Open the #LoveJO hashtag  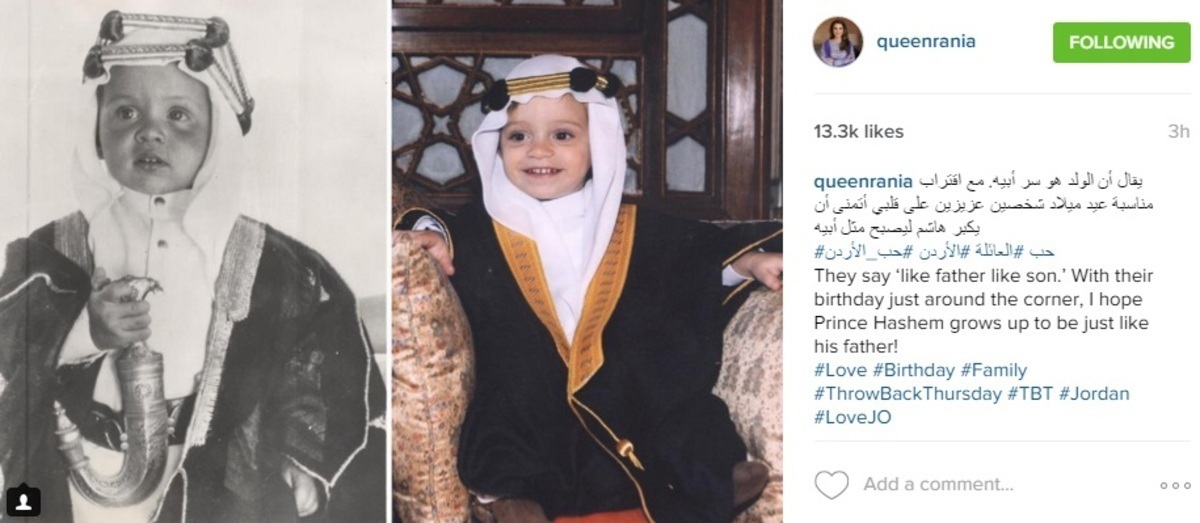(x=852, y=418)
